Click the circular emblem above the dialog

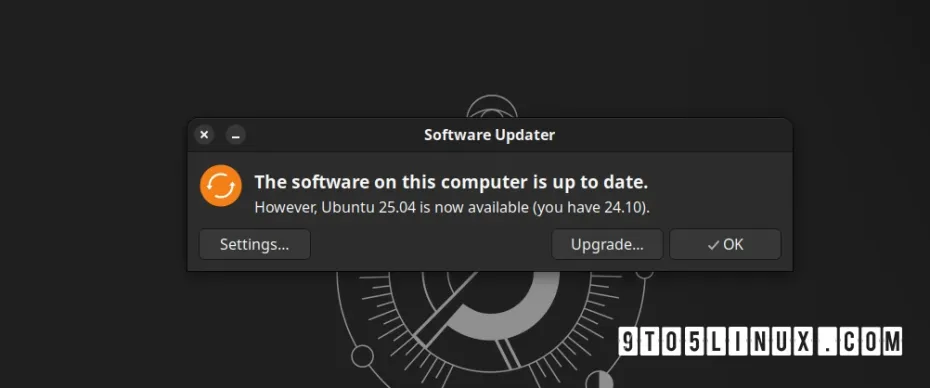point(492,109)
